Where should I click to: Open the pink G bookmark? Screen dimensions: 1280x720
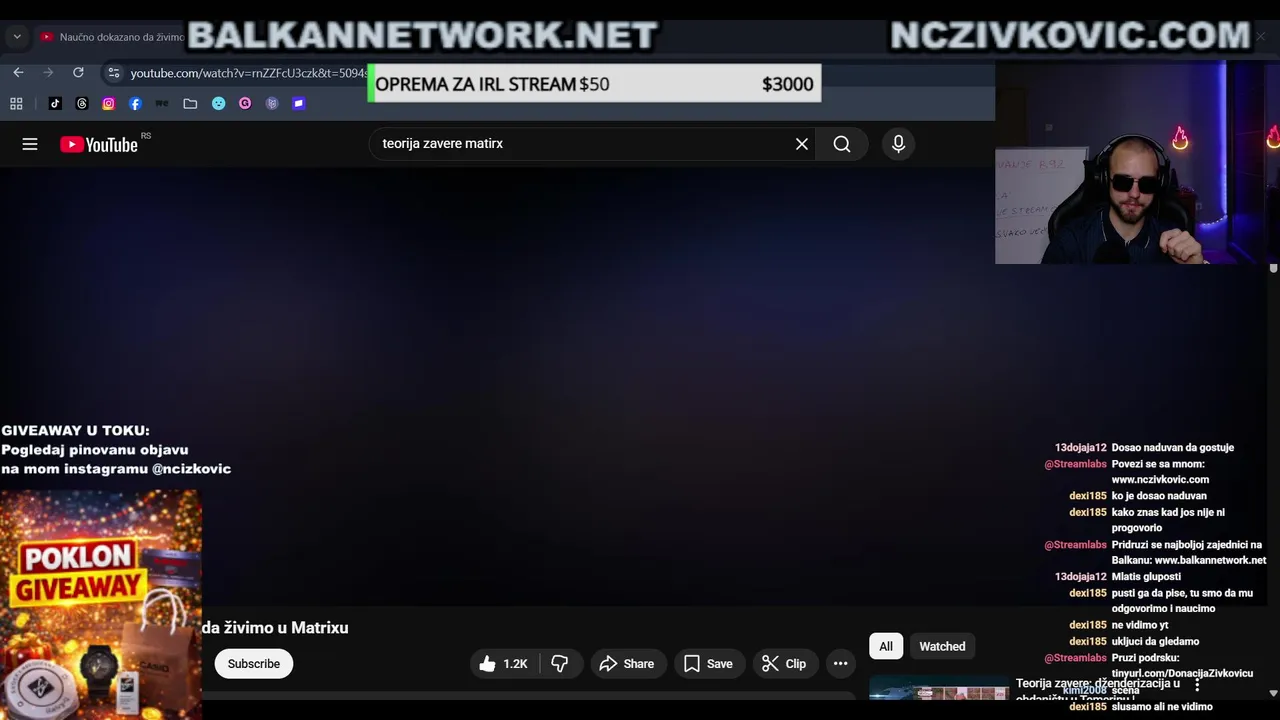pos(245,103)
